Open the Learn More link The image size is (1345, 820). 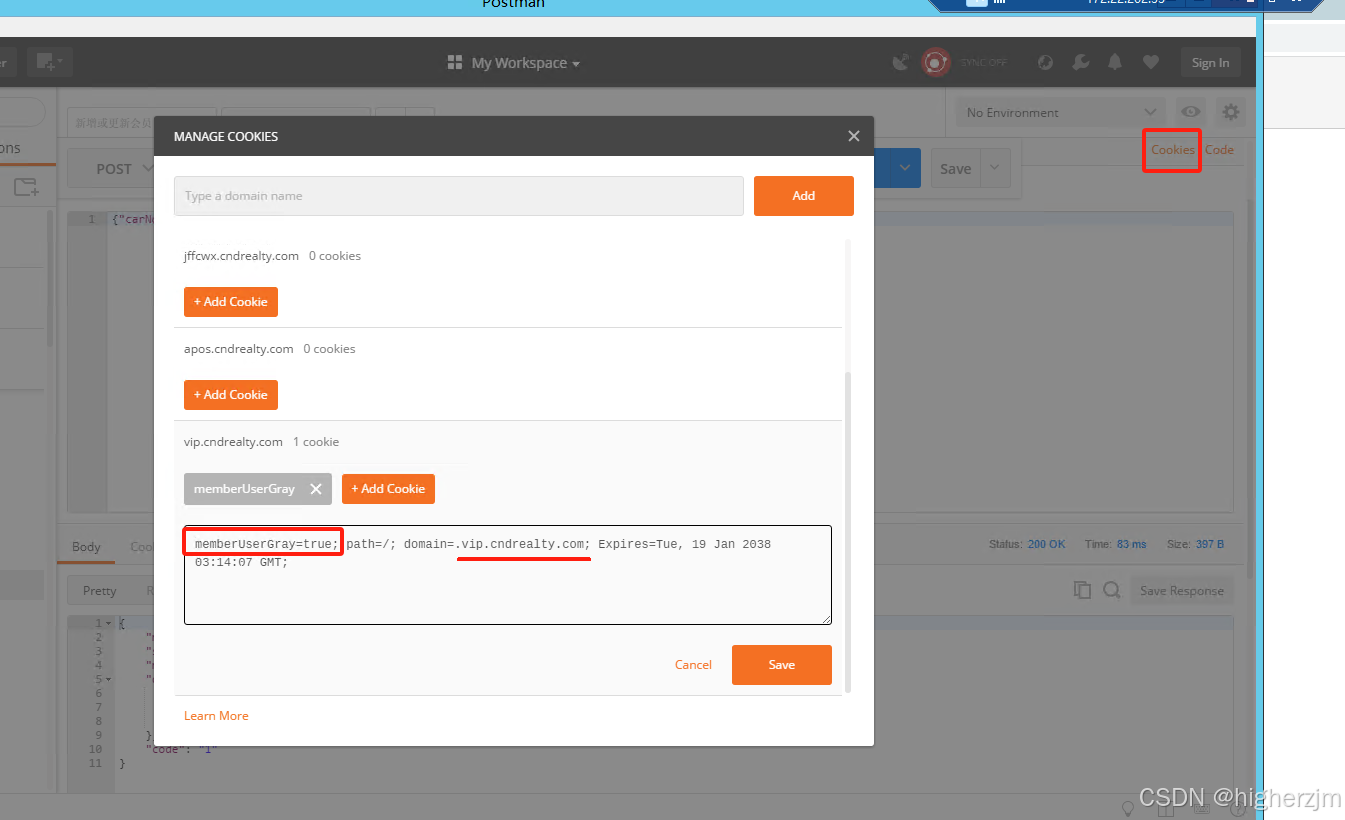click(x=216, y=716)
